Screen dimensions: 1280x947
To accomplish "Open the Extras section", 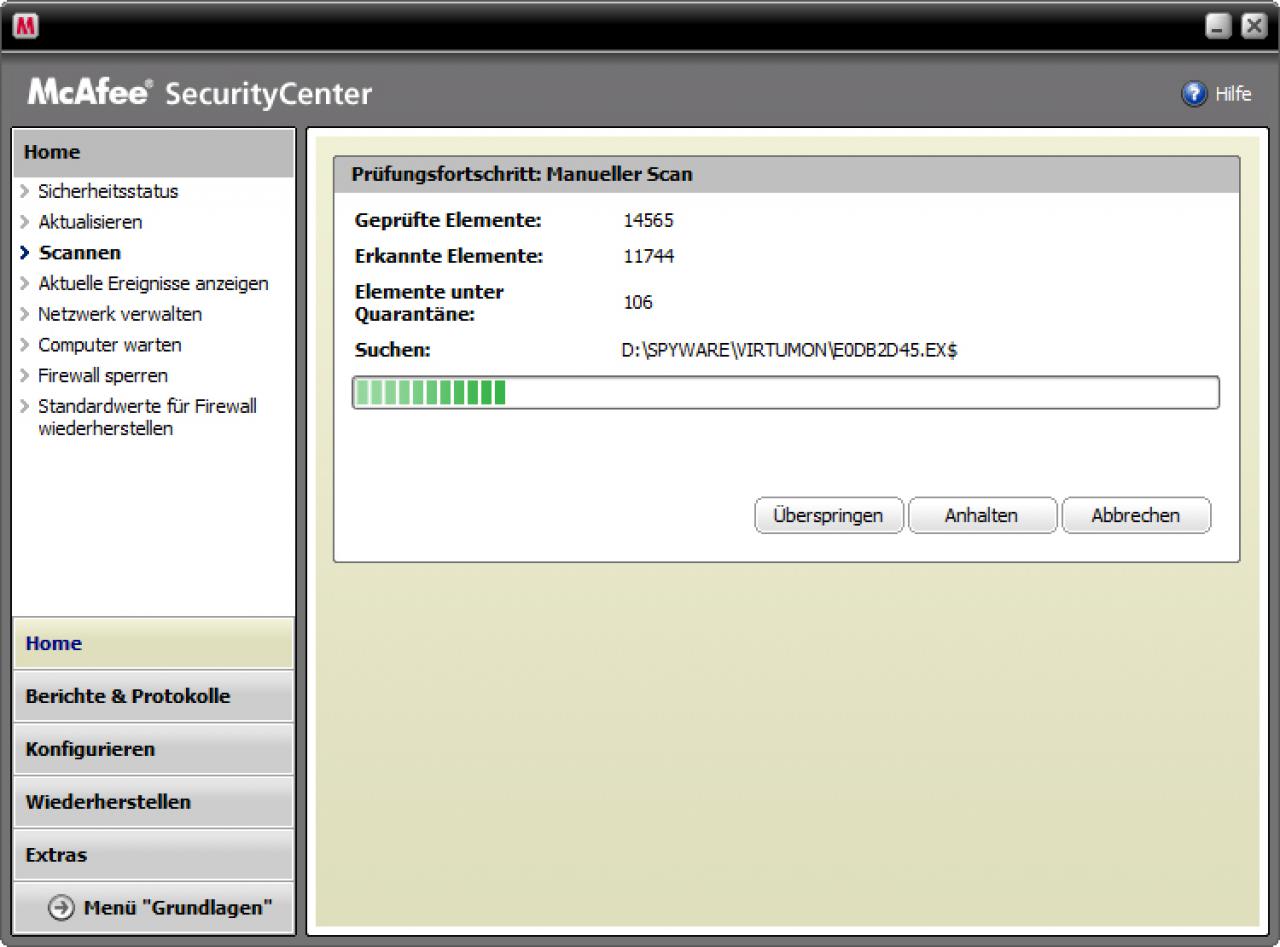I will pyautogui.click(x=153, y=855).
